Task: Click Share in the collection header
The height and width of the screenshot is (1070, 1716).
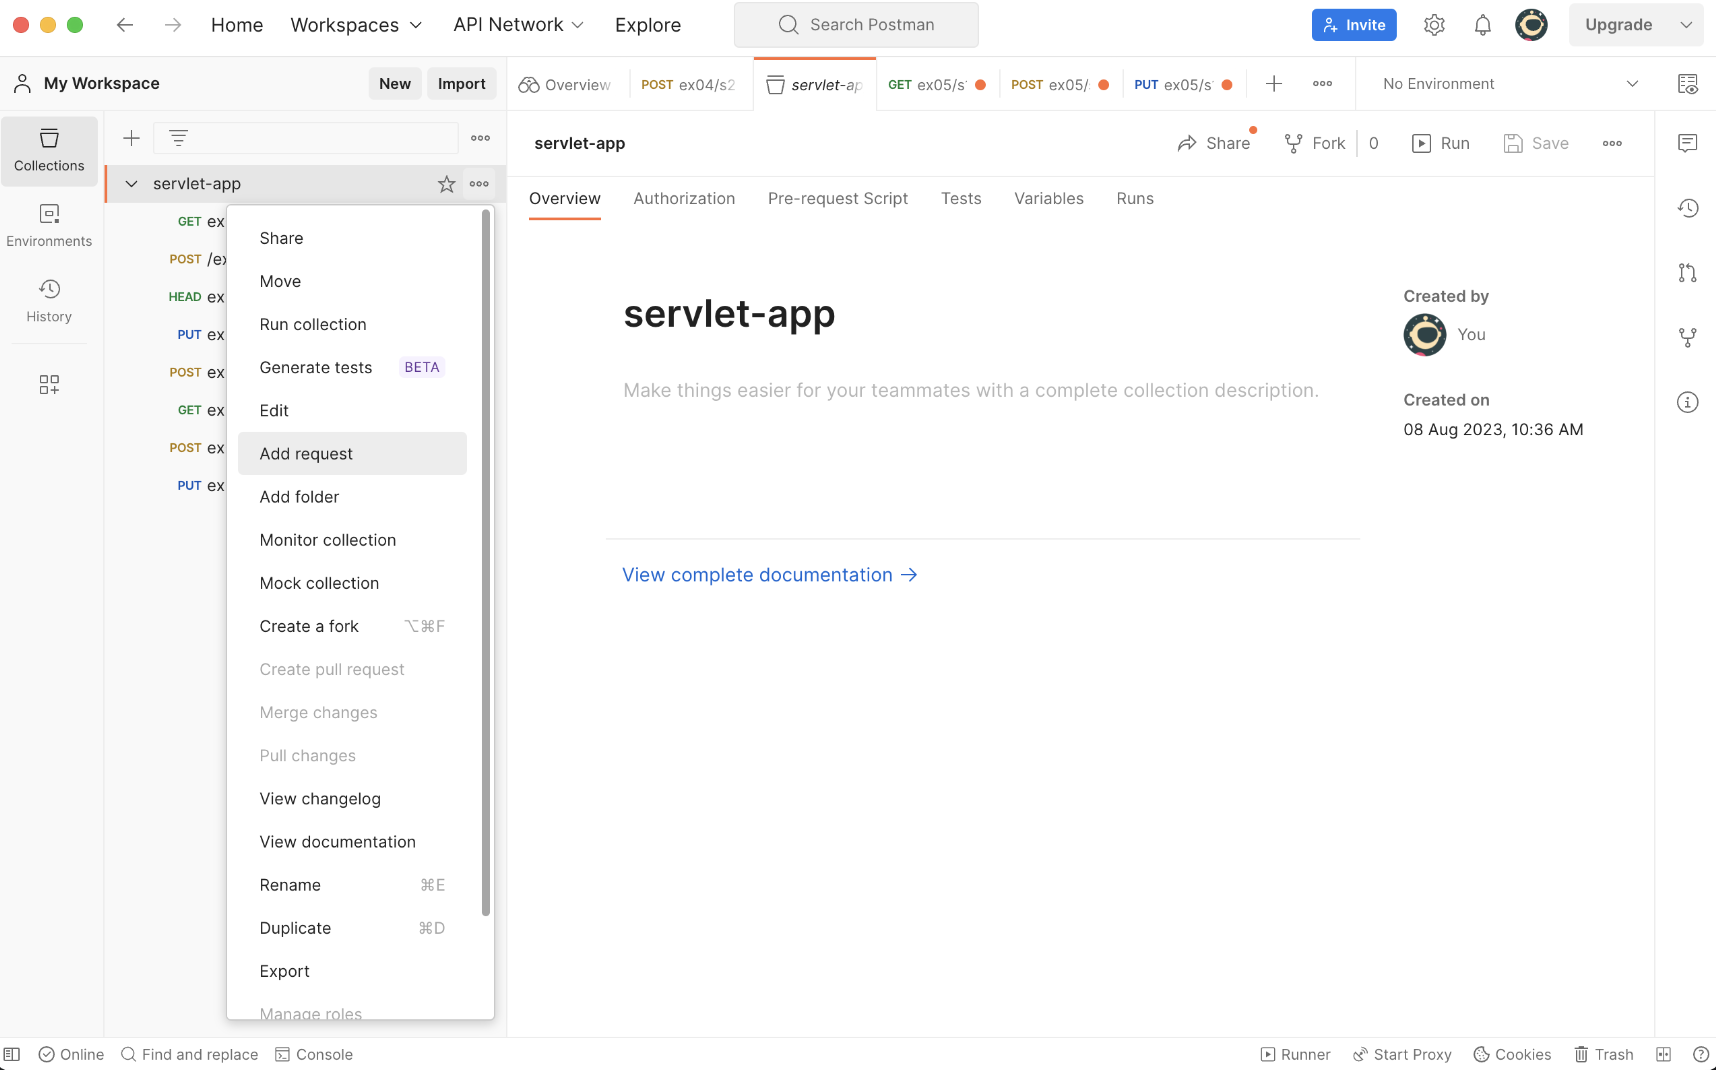Action: click(1214, 143)
